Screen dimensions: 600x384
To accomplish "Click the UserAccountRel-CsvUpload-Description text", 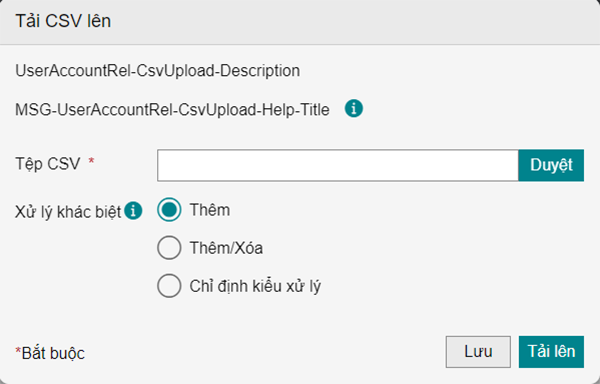I will coord(158,71).
